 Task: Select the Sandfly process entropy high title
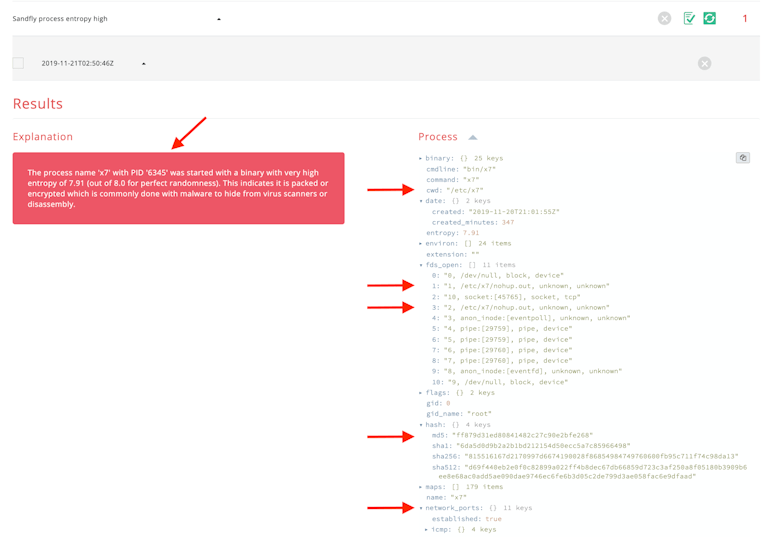coord(60,19)
